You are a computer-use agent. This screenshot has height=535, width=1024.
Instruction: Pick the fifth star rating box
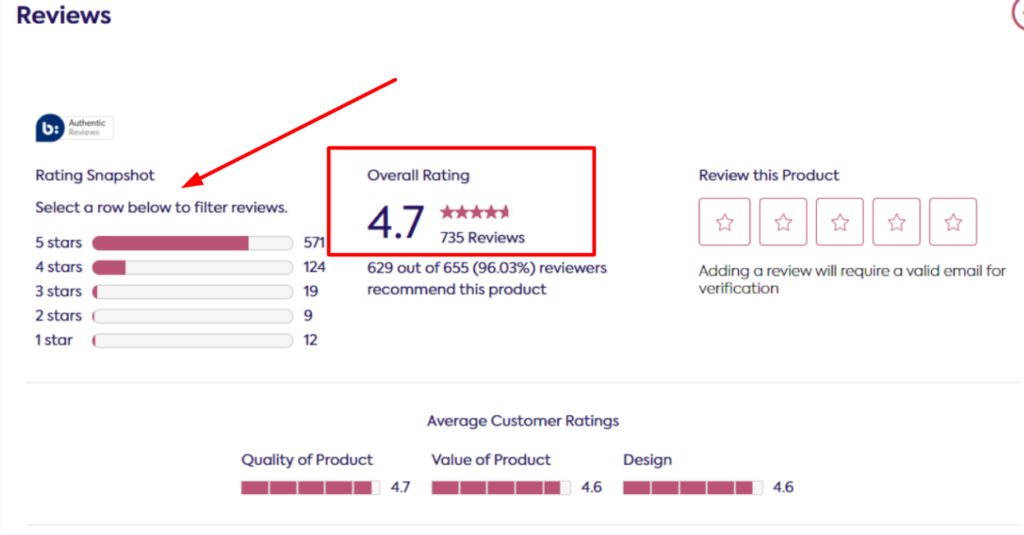(953, 222)
